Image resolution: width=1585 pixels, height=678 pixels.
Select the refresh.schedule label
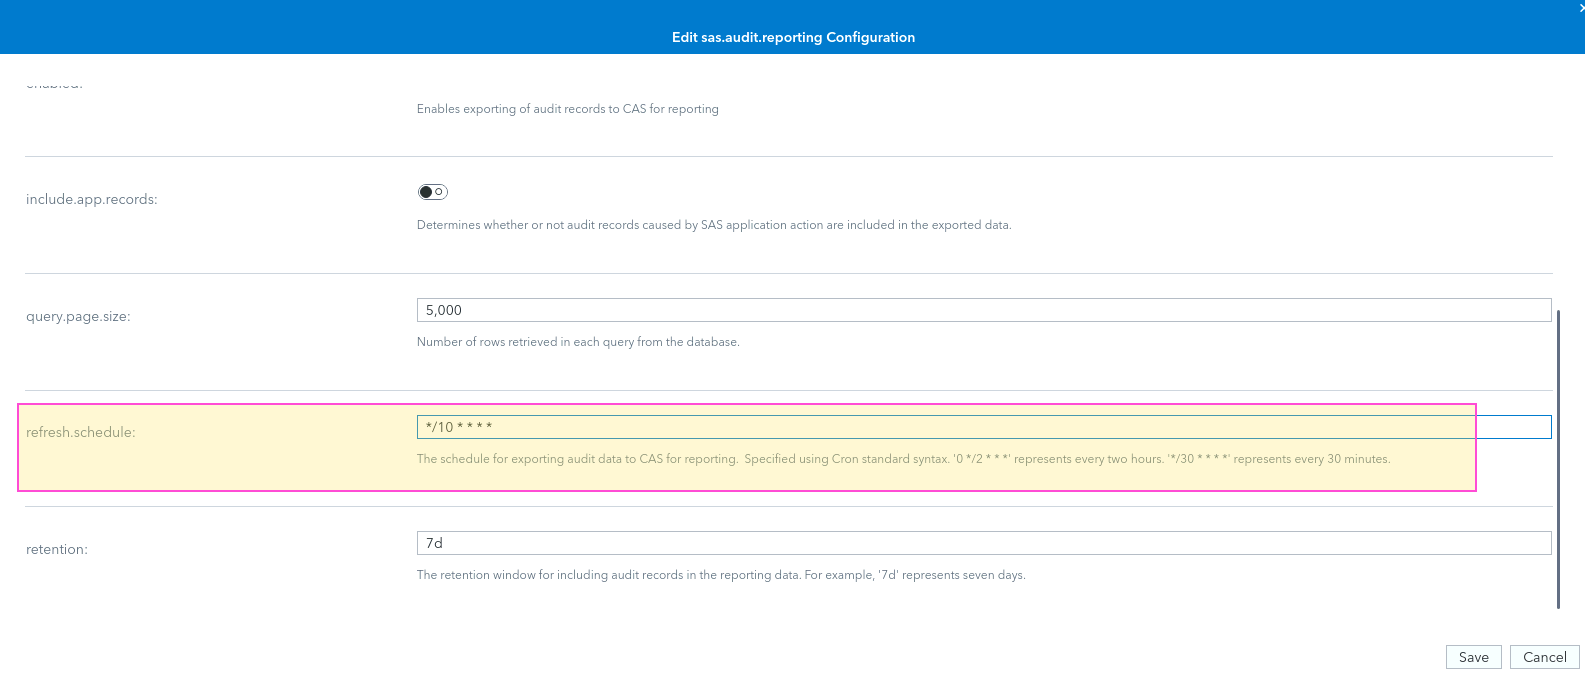[80, 432]
